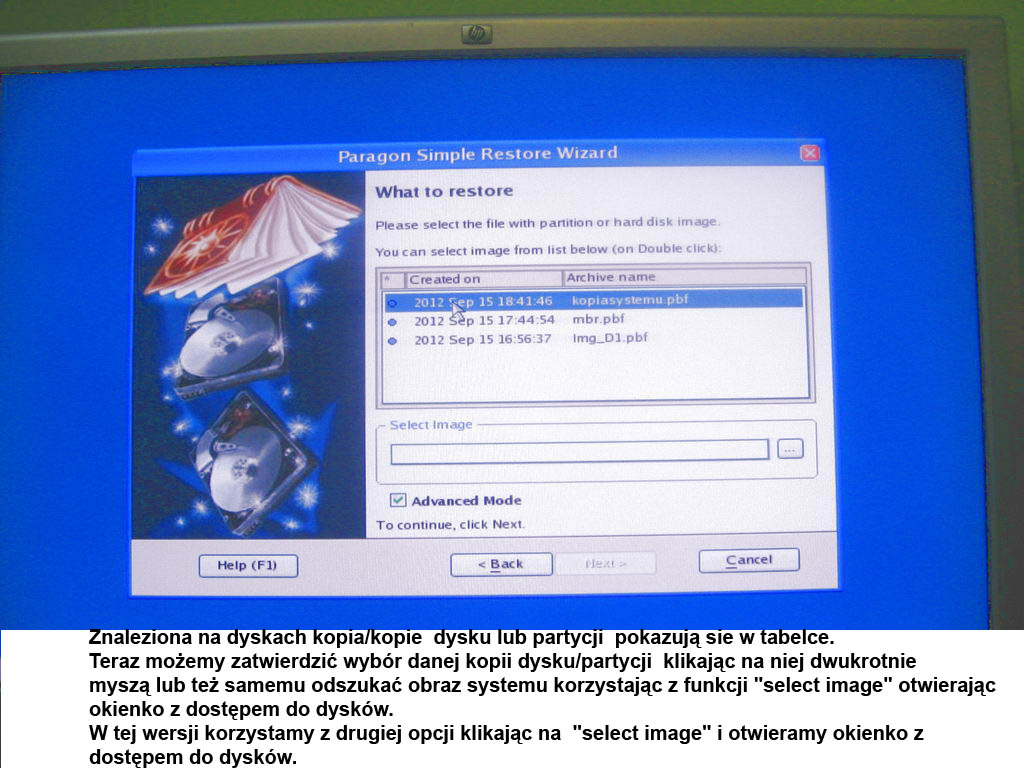Focus the Select Image path field
The height and width of the screenshot is (768, 1024).
(x=579, y=451)
